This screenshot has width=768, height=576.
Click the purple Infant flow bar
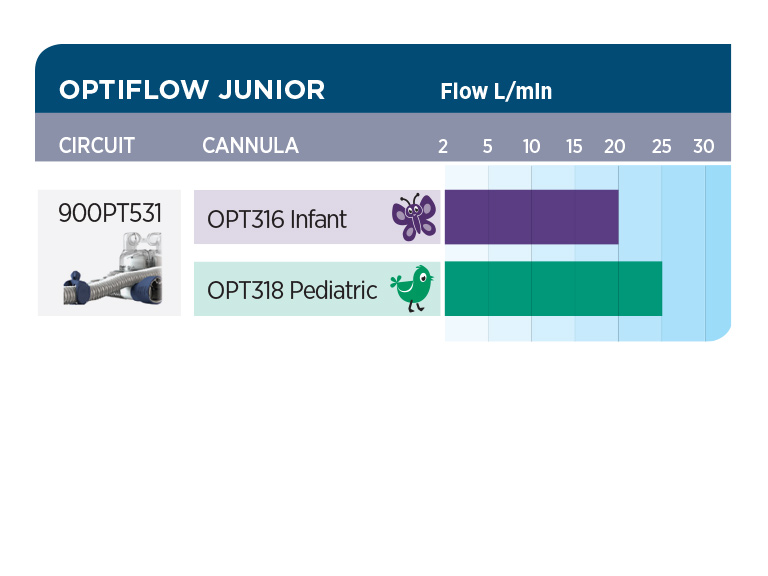[x=531, y=217]
